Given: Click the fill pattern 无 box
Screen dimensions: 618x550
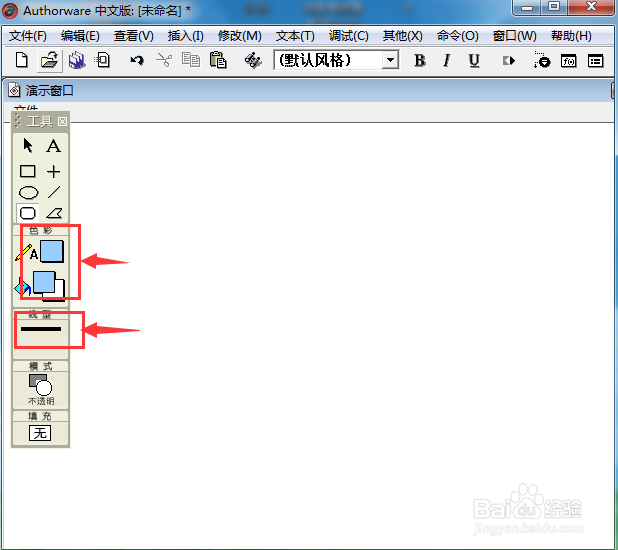Looking at the screenshot, I should [x=40, y=433].
